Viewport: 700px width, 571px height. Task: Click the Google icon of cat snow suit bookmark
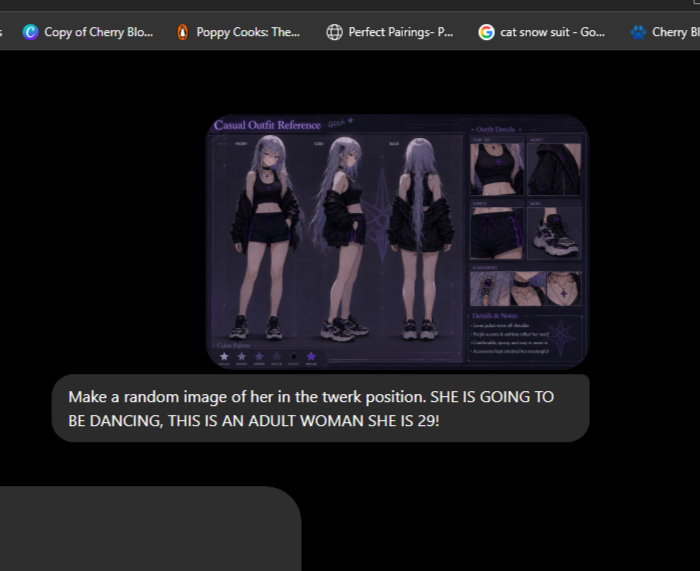point(487,32)
